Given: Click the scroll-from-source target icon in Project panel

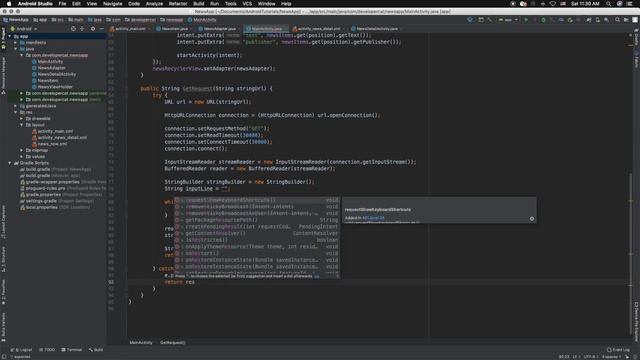Looking at the screenshot, I should tap(73, 29).
